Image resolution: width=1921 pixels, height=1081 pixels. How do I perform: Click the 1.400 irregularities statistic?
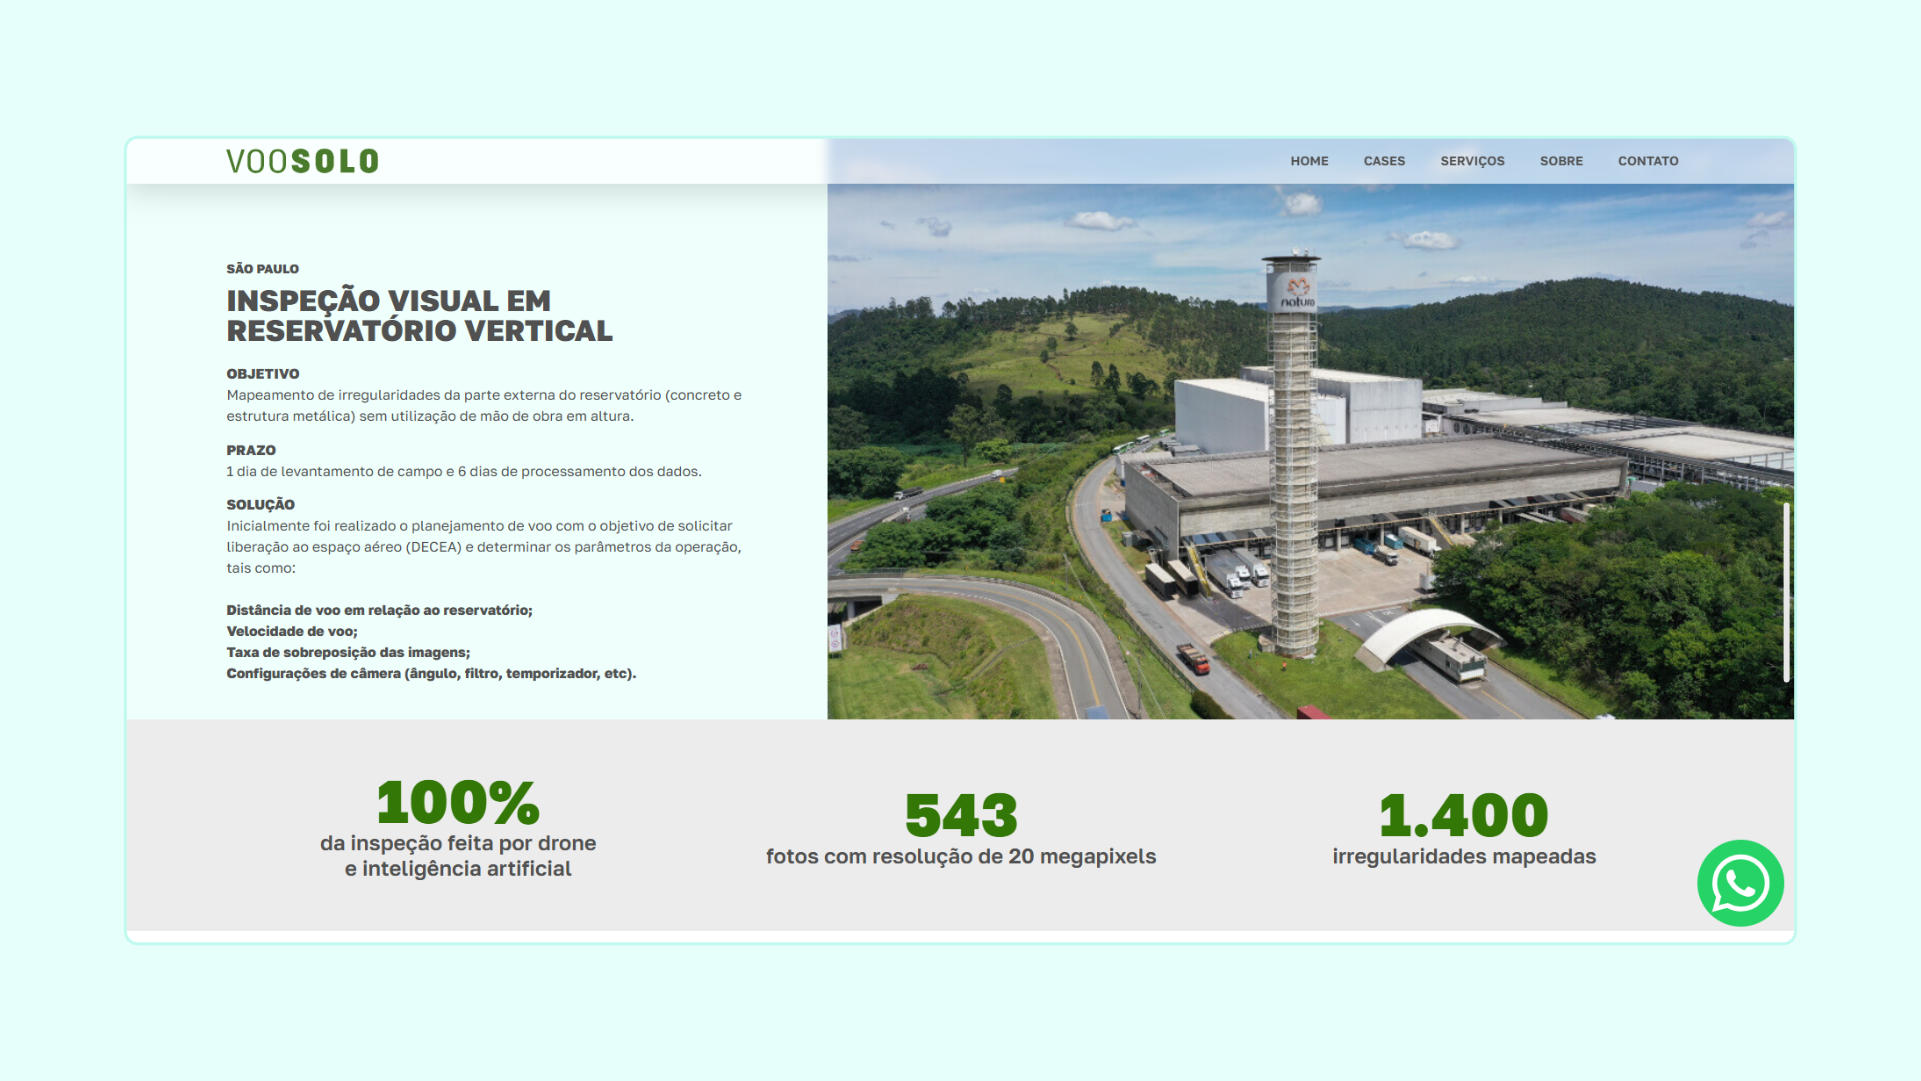[x=1463, y=816]
